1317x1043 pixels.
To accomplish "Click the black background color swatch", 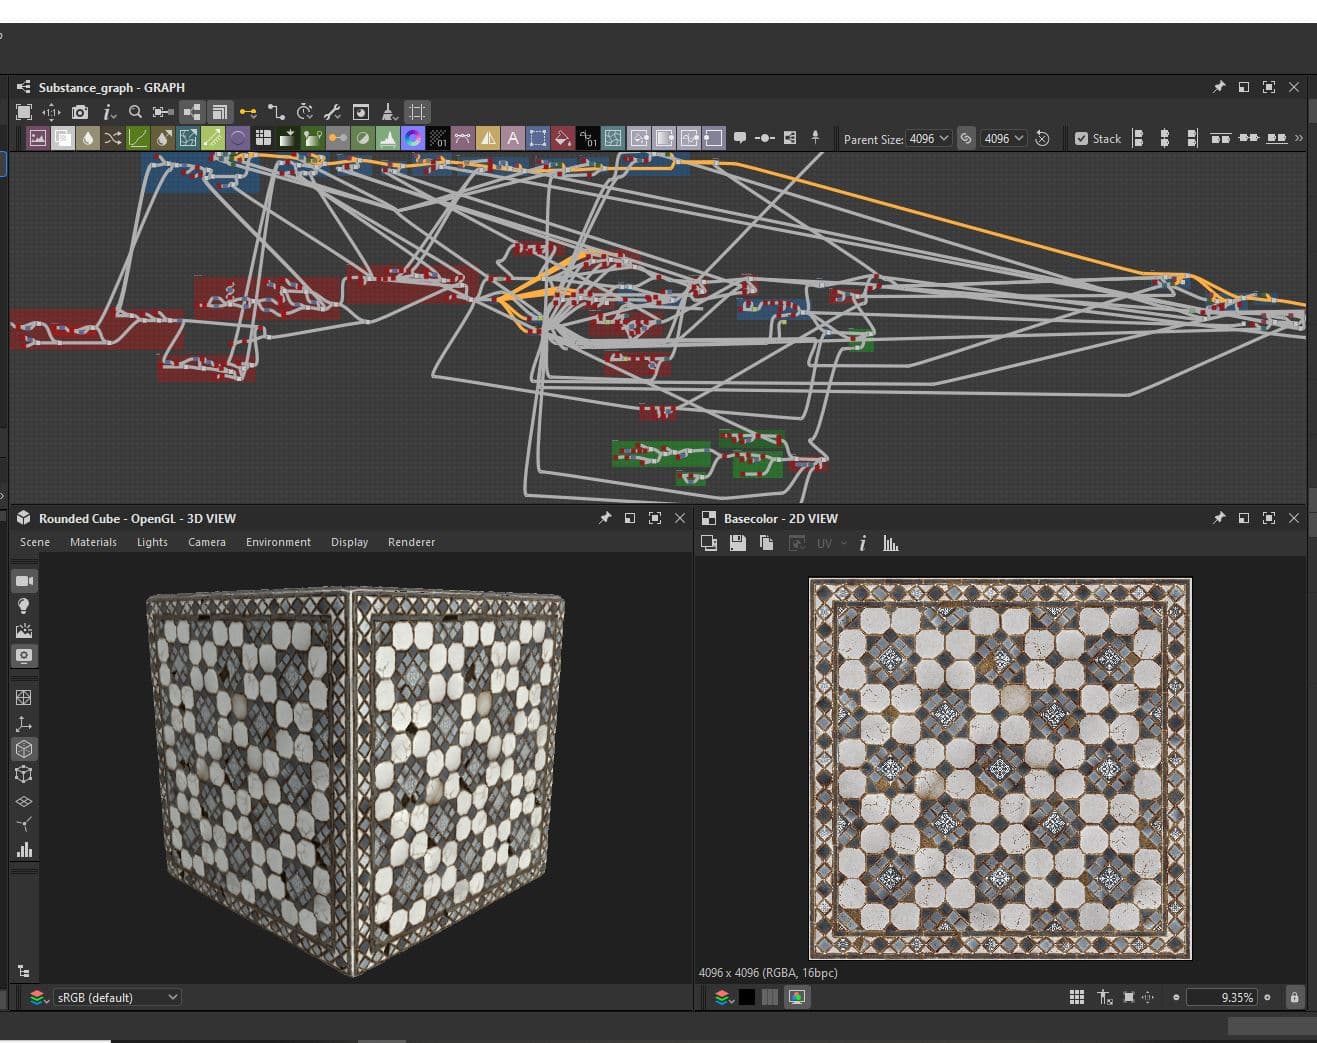I will 747,997.
